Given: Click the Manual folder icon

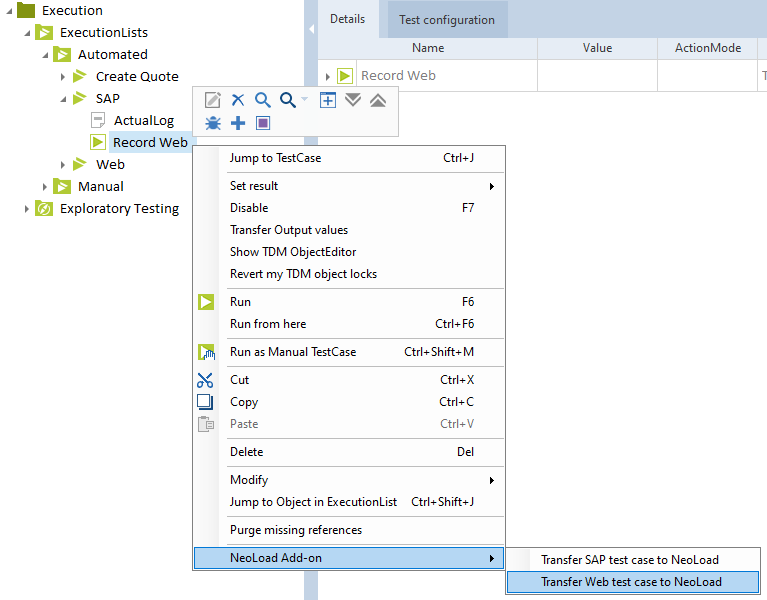Looking at the screenshot, I should pos(62,186).
